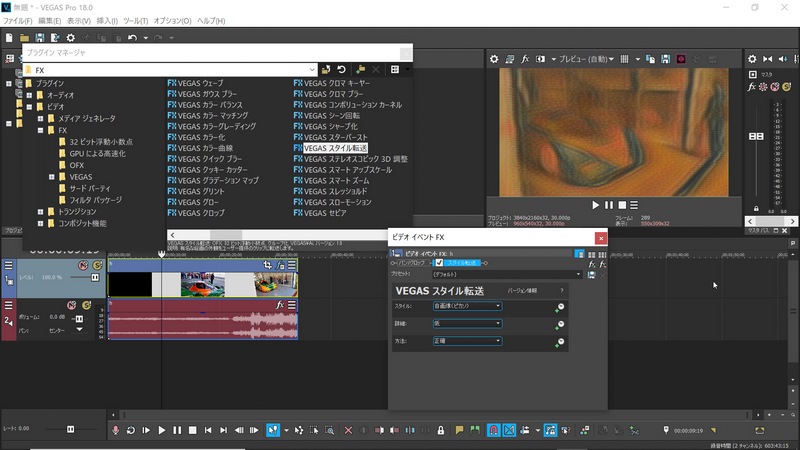
Task: Open the detail level dropdown set to low
Action: 467,323
